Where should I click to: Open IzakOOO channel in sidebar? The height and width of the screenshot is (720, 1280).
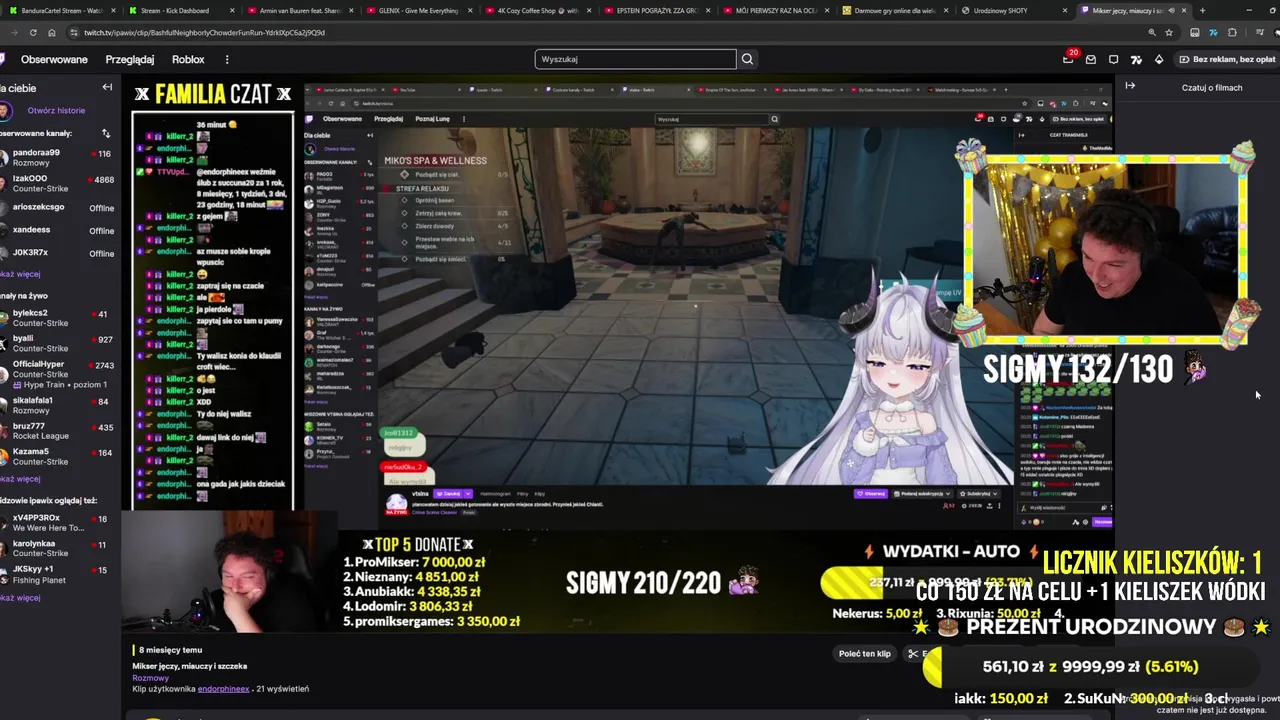[x=60, y=183]
